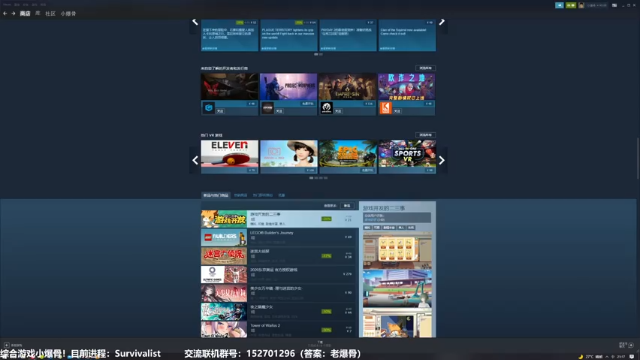Switch to Big Picture mode icon
The width and height of the screenshot is (640, 360).
tap(614, 5)
